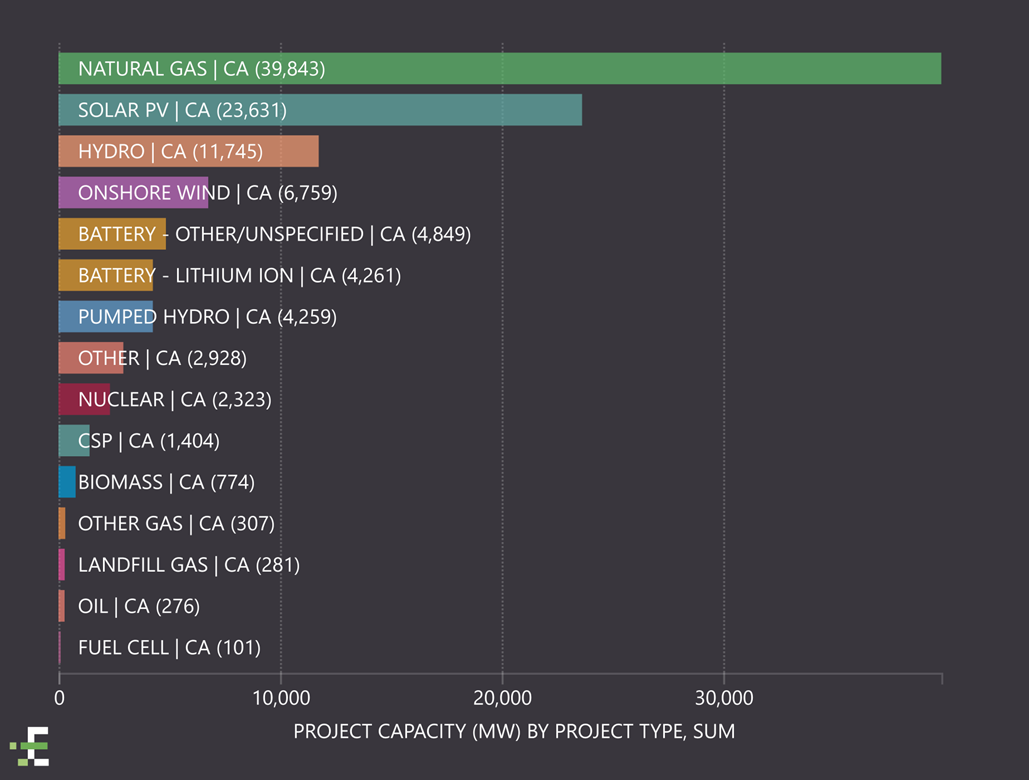Click the Fuel Cell bar
Screen dimensions: 1029x780
pyautogui.click(x=61, y=647)
